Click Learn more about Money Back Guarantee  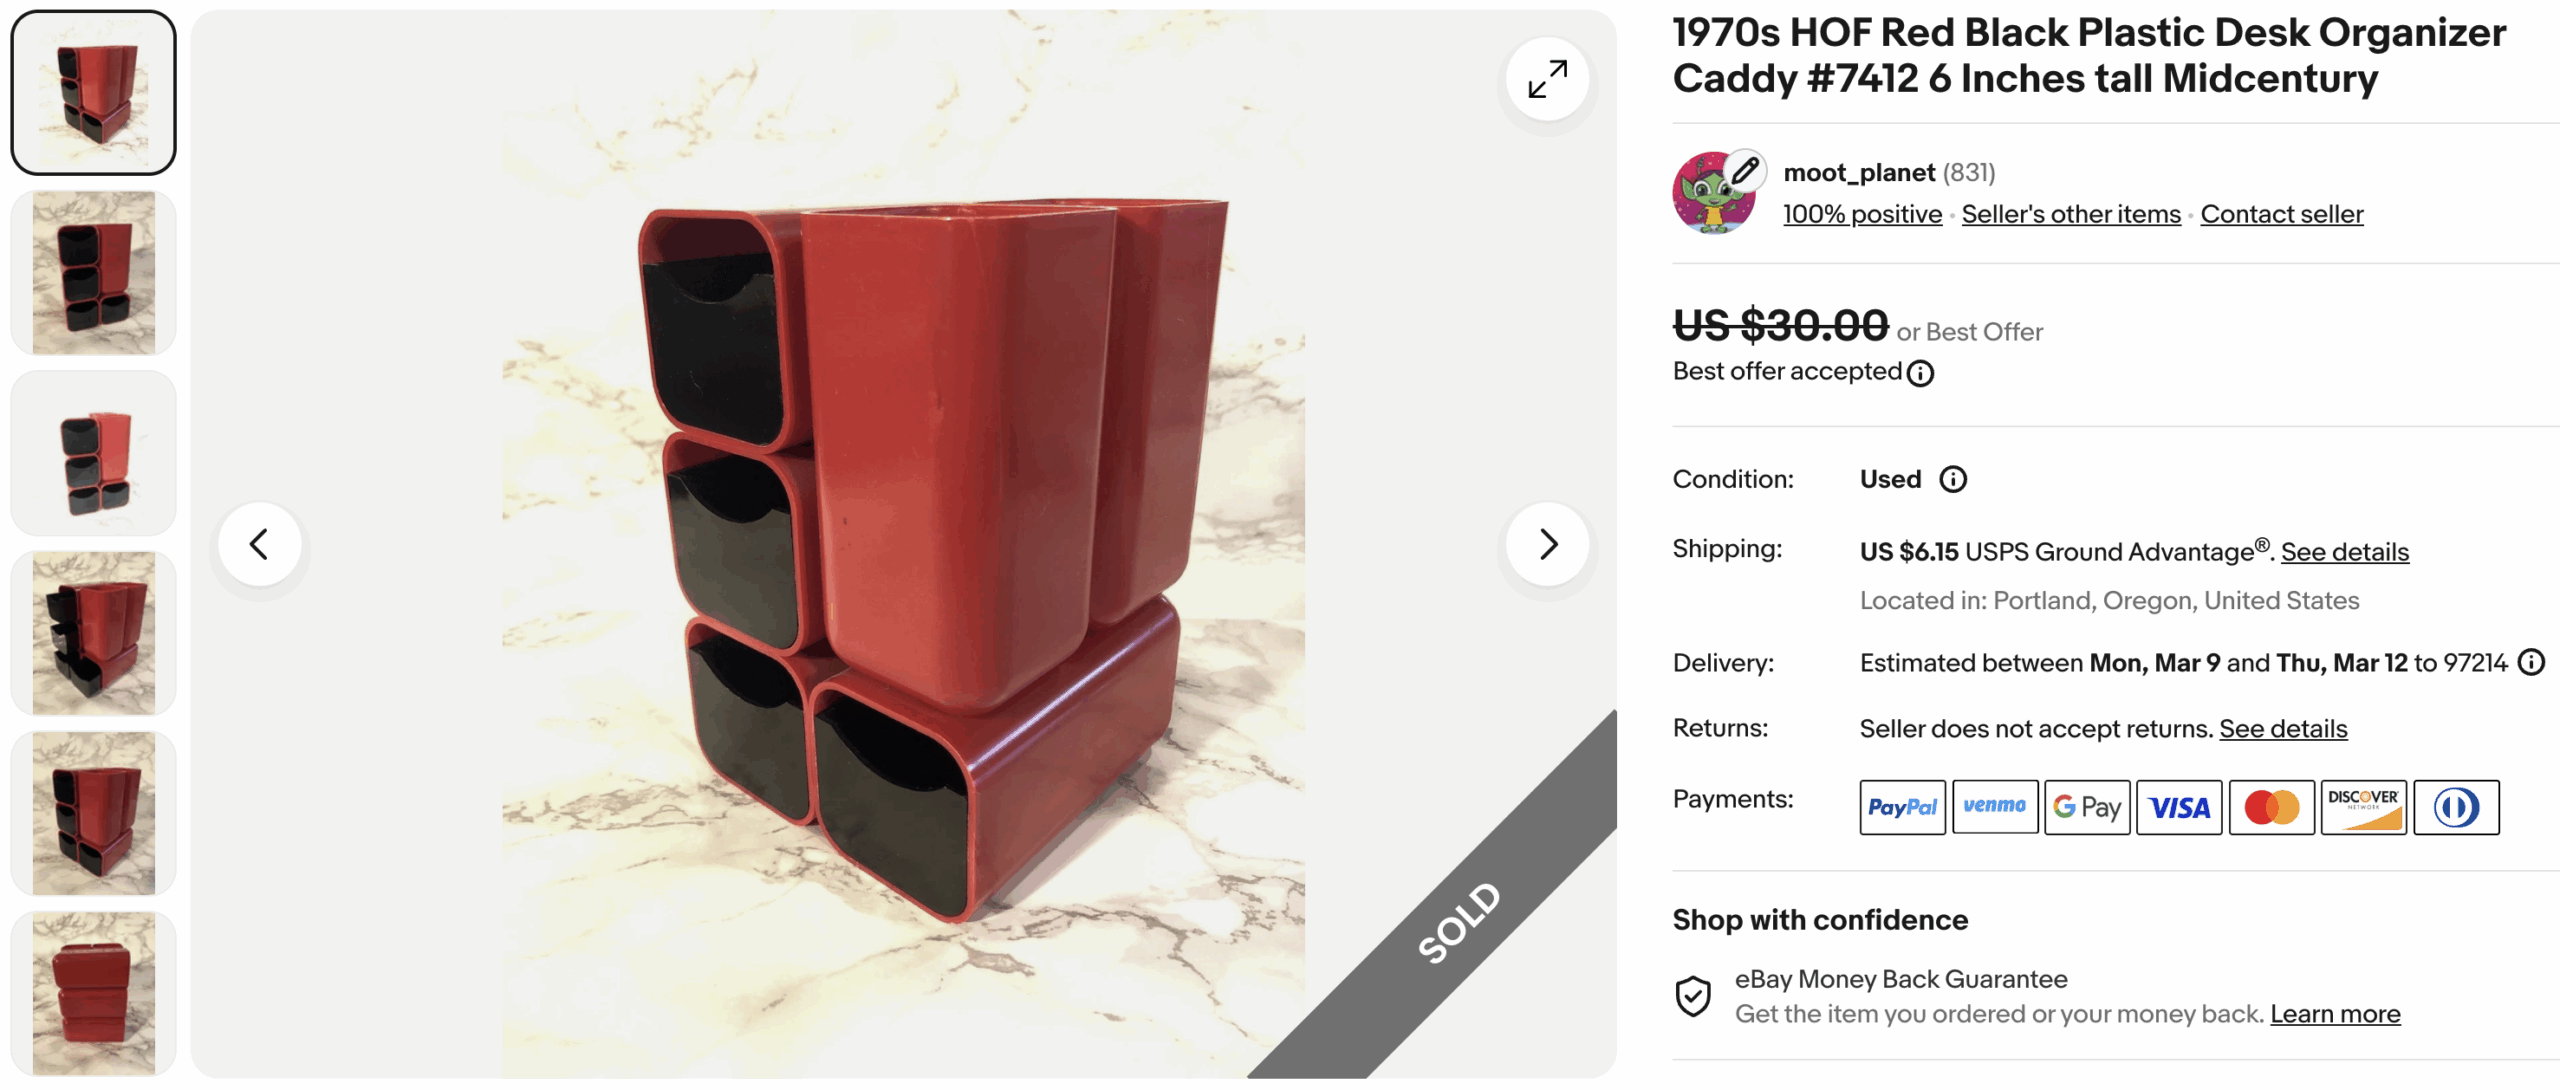(2335, 1014)
